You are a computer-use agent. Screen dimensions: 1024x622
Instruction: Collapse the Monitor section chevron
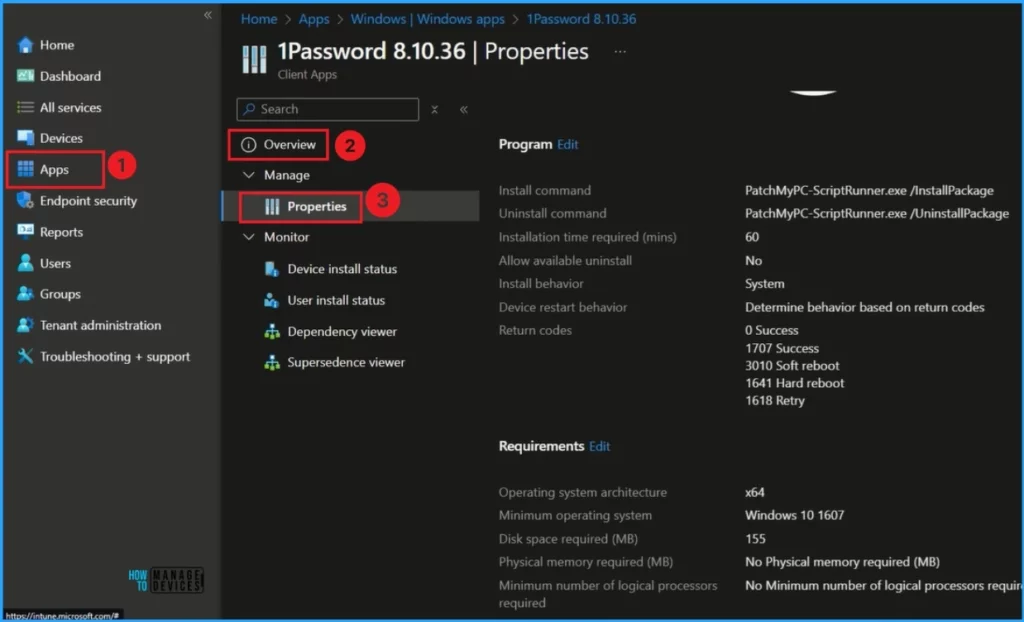click(248, 237)
